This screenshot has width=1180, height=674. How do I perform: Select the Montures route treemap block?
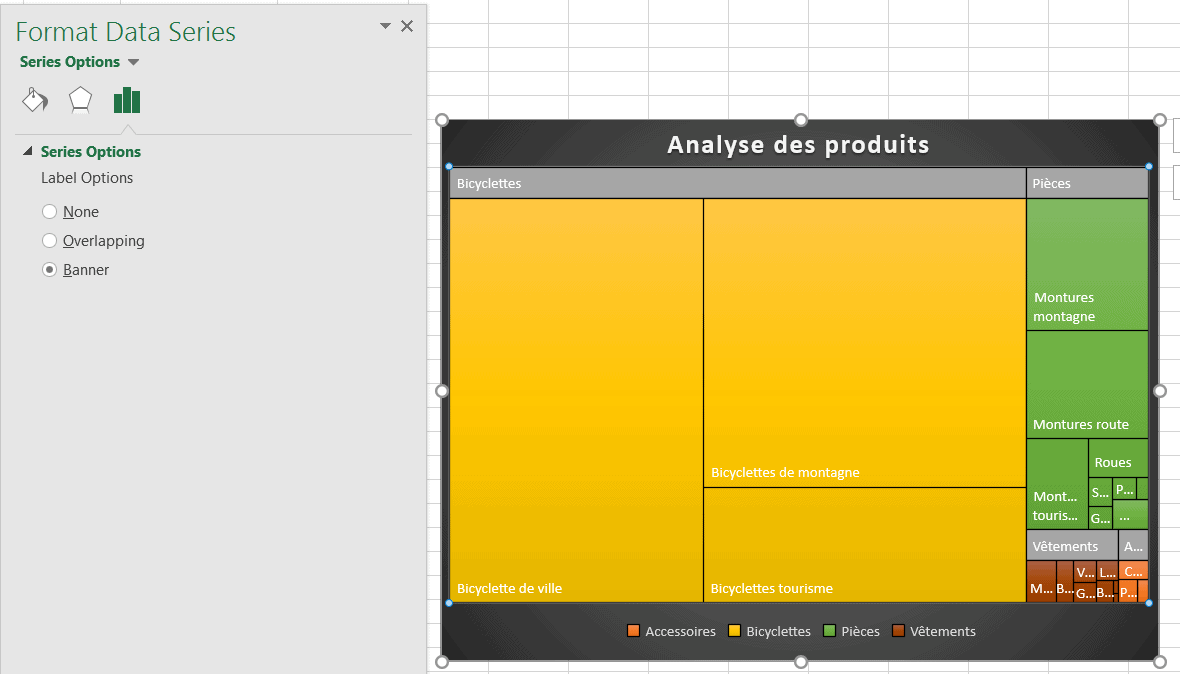coord(1086,385)
